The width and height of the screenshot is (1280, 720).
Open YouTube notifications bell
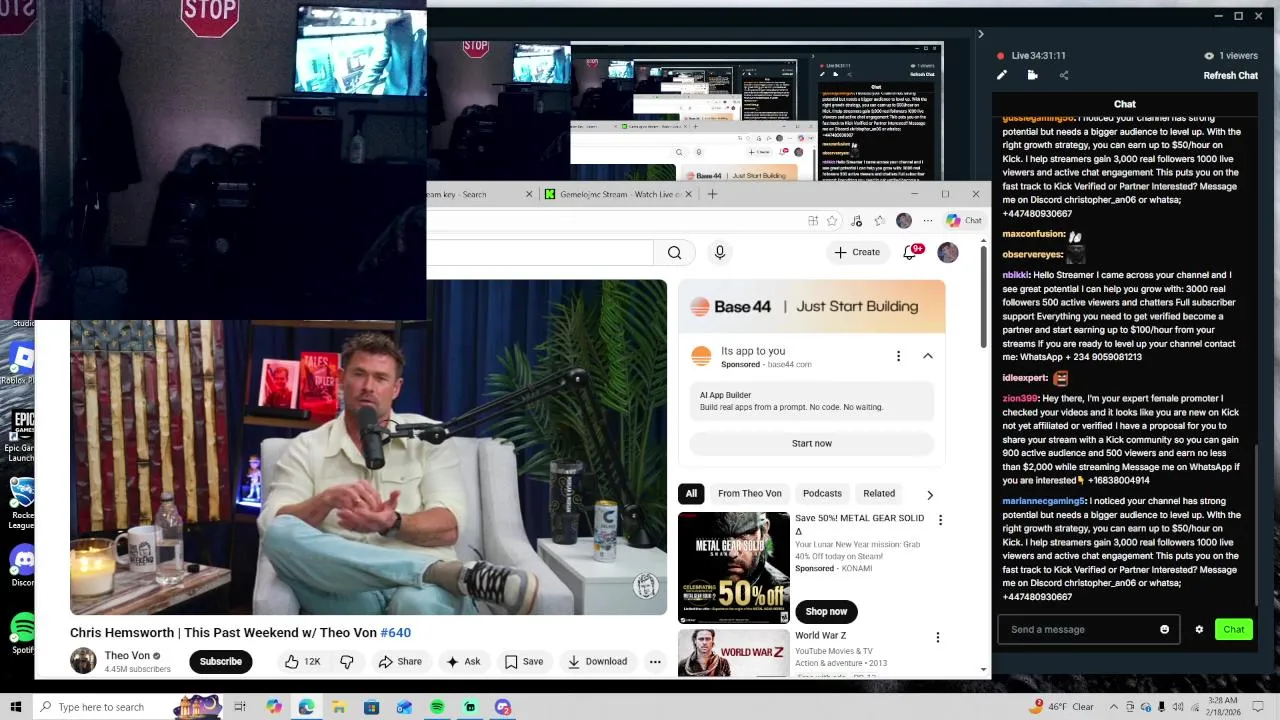coord(910,252)
